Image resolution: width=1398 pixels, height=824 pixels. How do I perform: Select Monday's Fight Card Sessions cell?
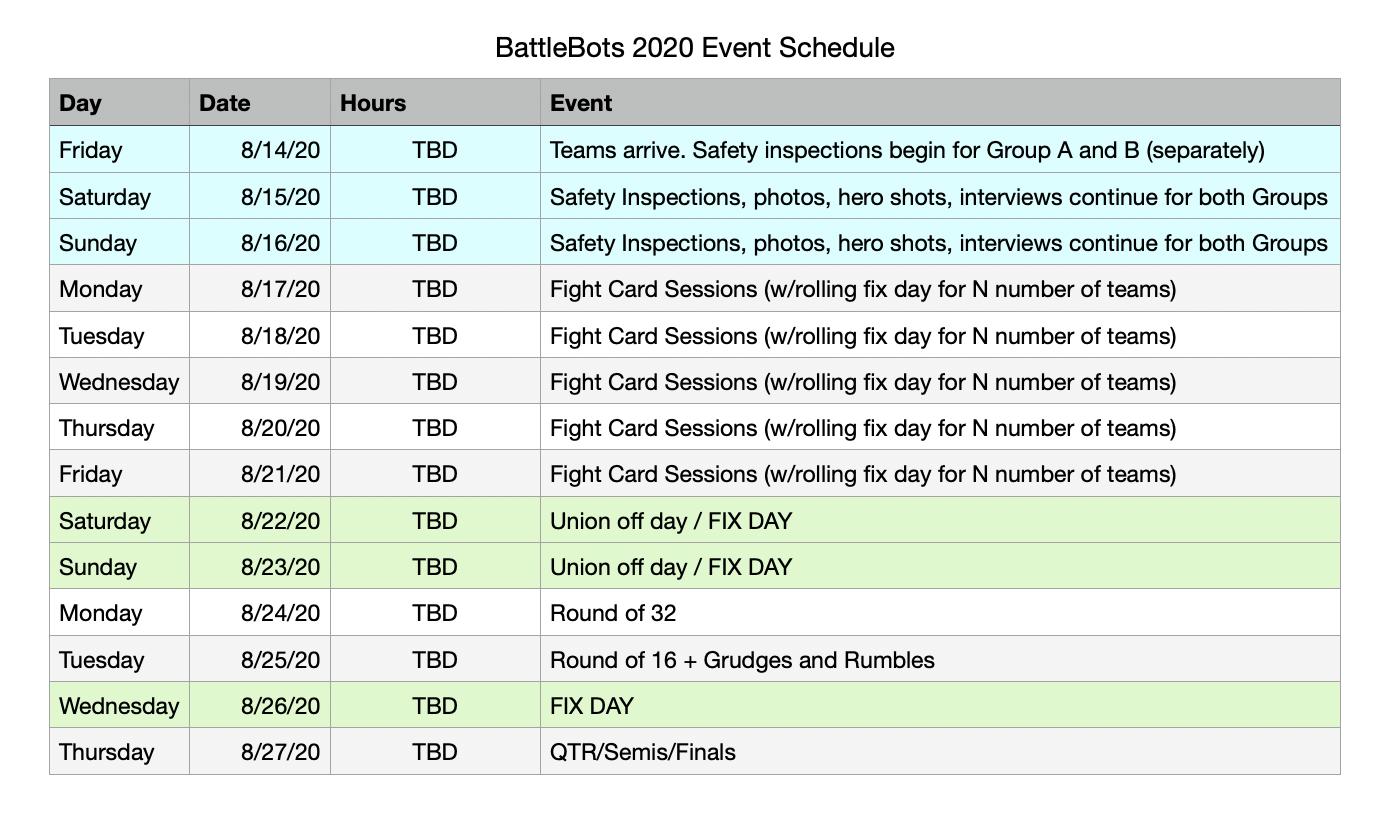click(x=940, y=289)
